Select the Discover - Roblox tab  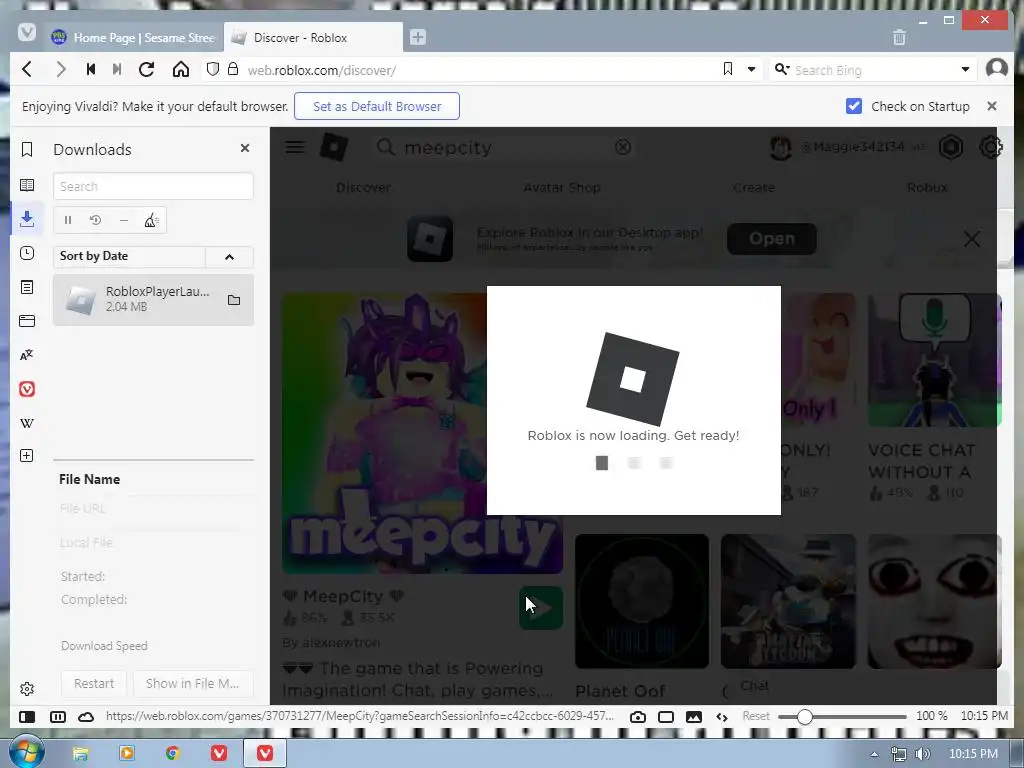[x=313, y=37]
